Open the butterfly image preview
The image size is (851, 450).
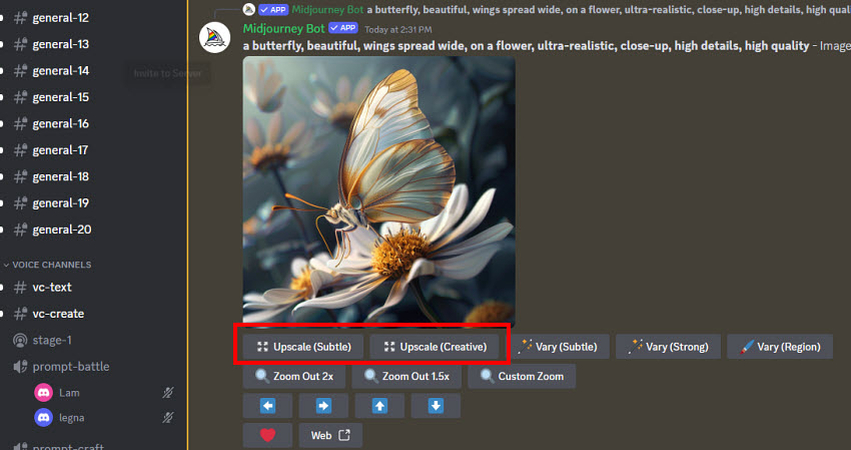379,192
